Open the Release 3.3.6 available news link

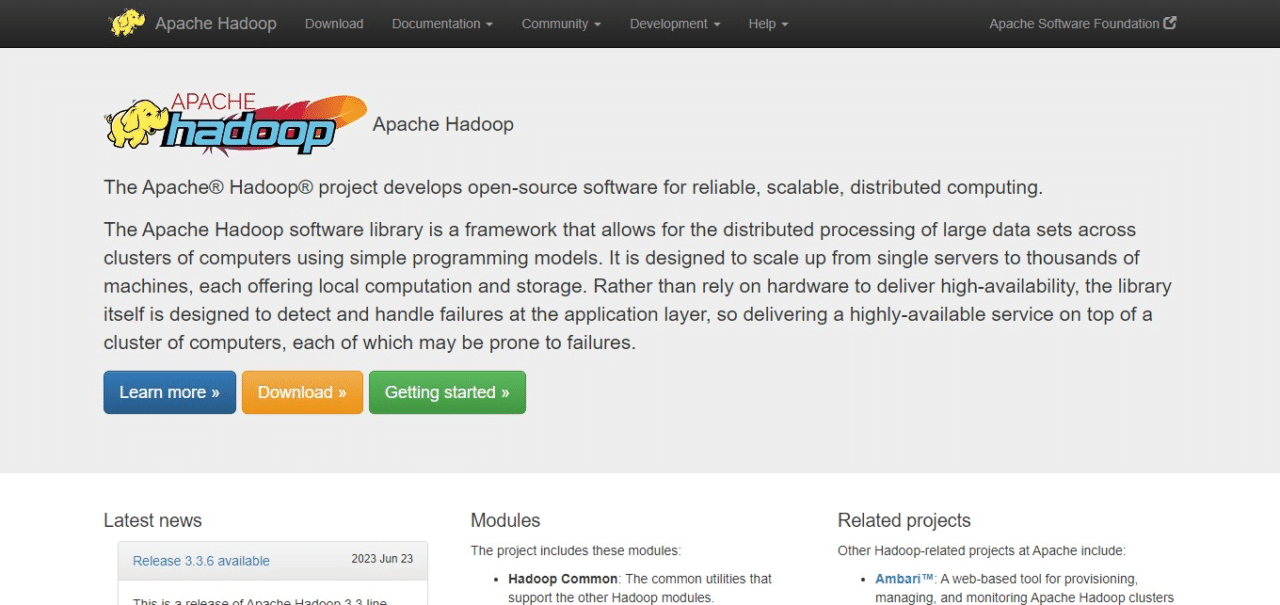pos(201,561)
